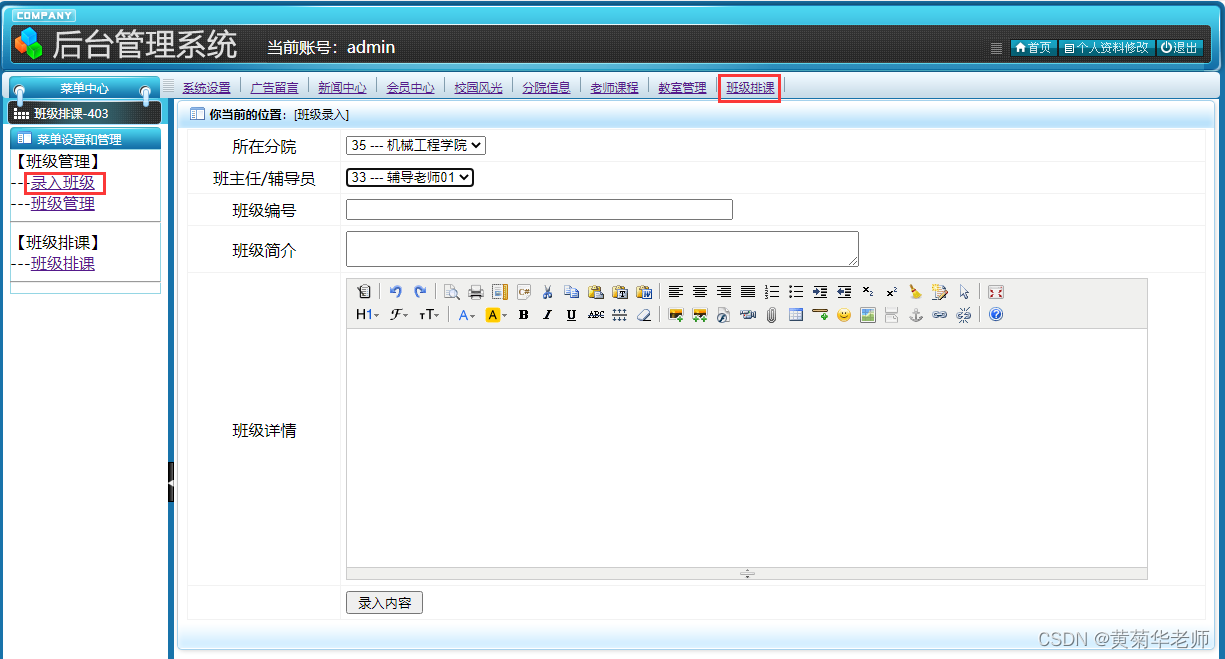Grab the editor bottom resize handle
Screen dimensions: 1225x659
(x=747, y=574)
